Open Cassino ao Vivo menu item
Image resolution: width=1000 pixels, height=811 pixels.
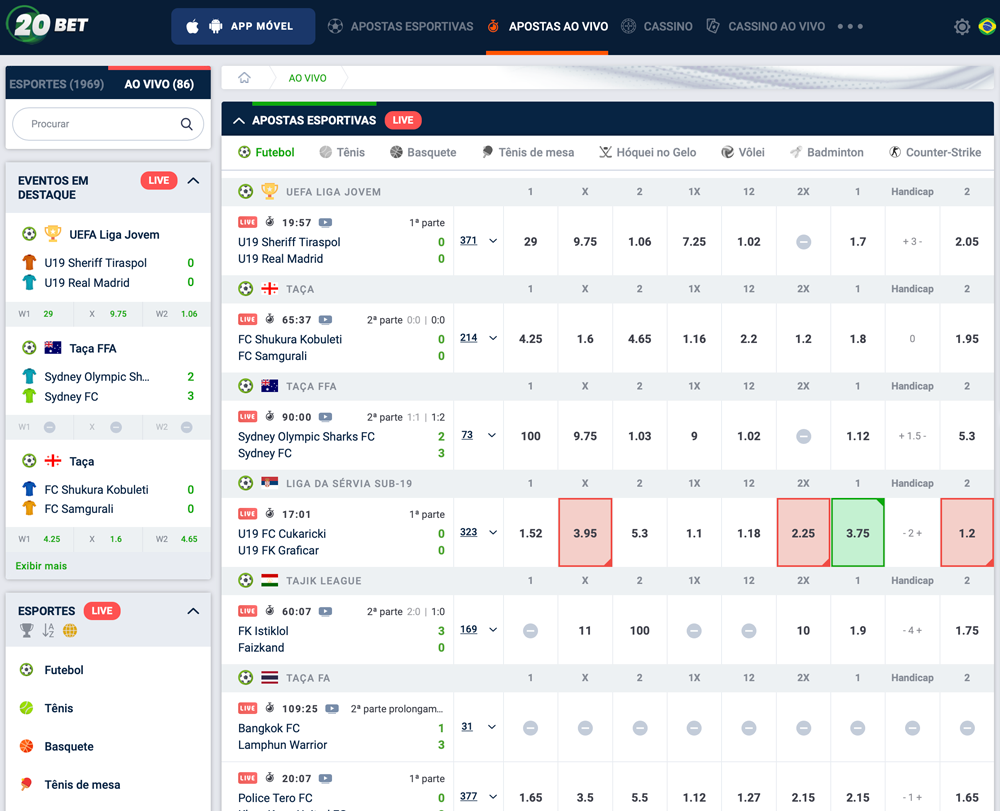[x=765, y=27]
